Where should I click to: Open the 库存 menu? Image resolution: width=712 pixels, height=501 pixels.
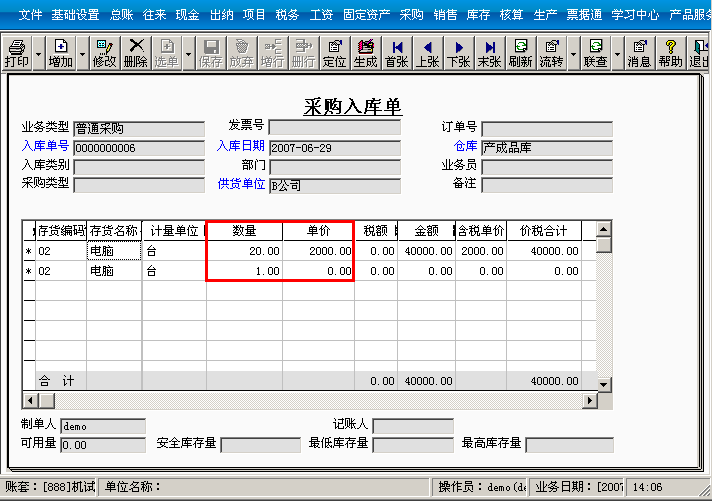pyautogui.click(x=479, y=15)
